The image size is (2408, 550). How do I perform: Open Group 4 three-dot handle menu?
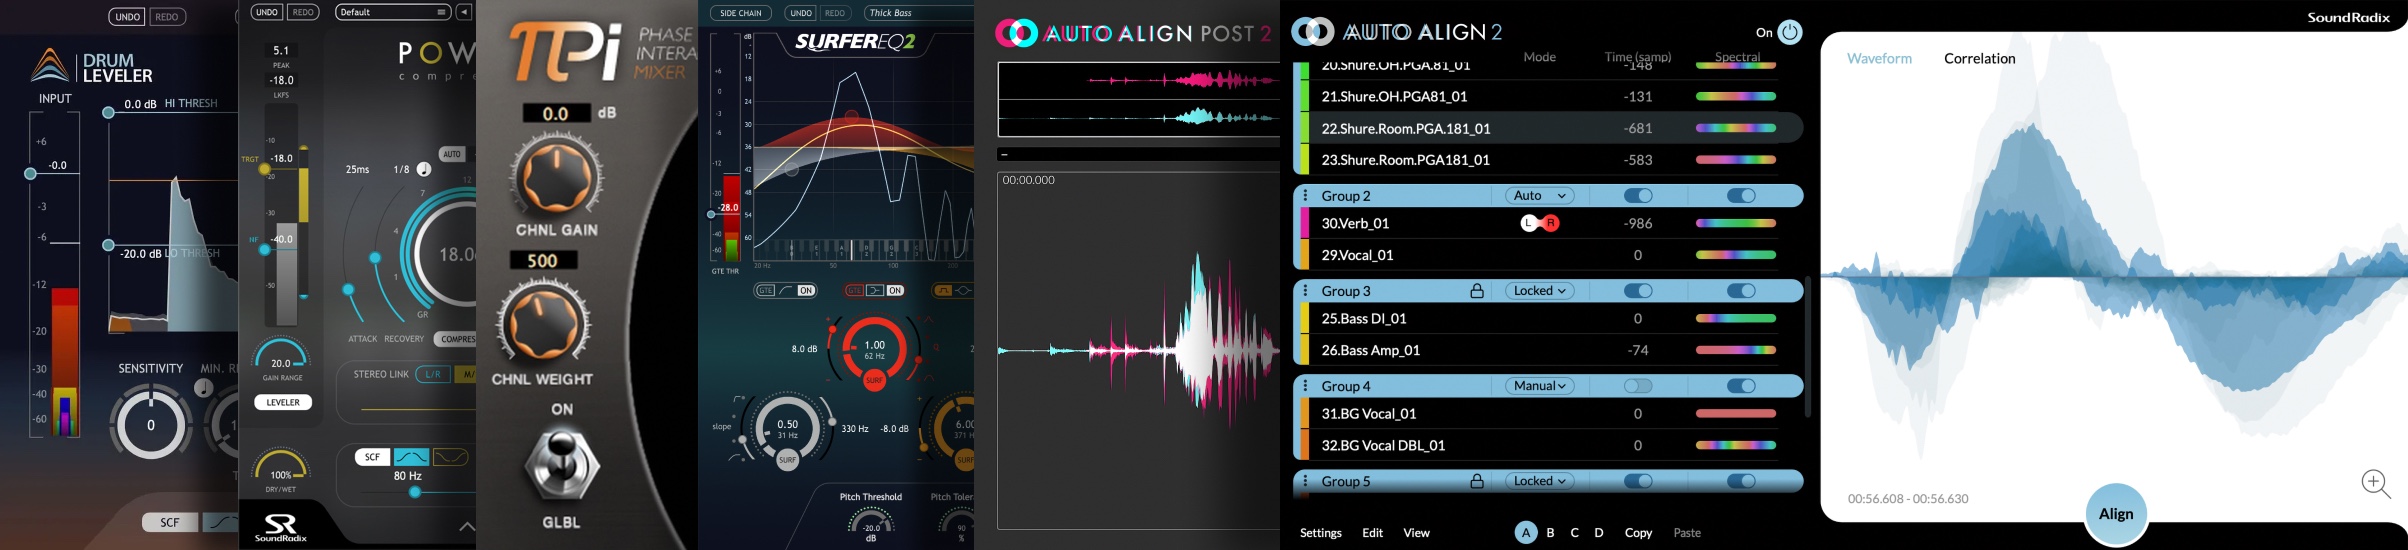coord(1305,385)
